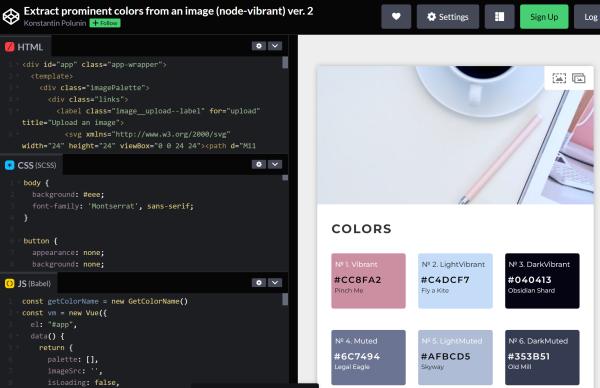Click the HTML editor scrollbar thumb
The height and width of the screenshot is (388, 600).
(285, 62)
